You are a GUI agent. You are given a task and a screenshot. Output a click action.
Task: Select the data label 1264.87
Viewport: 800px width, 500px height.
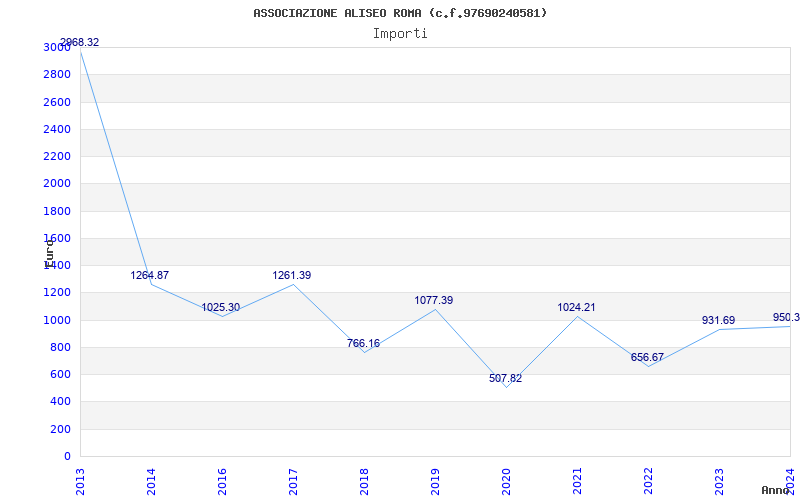pos(149,276)
